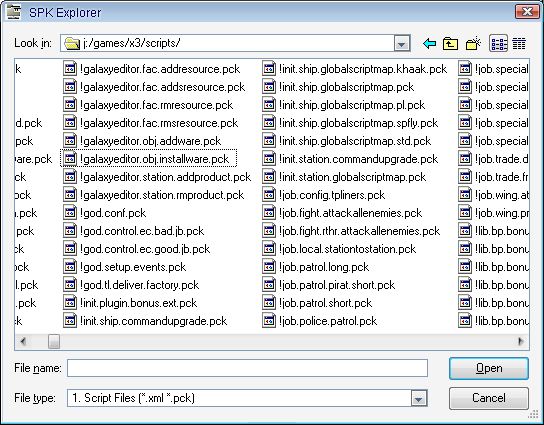544x425 pixels.
Task: Click icon of !galaxyeditor.station.addproduct.pck
Action: [x=70, y=177]
